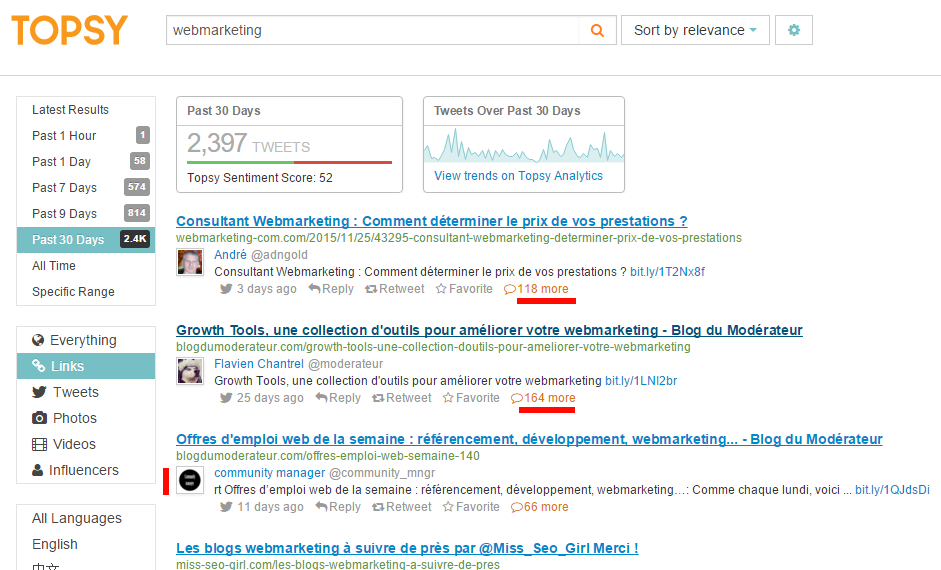This screenshot has width=941, height=570.
Task: Select Past 1 Day filter
Action: [86, 161]
